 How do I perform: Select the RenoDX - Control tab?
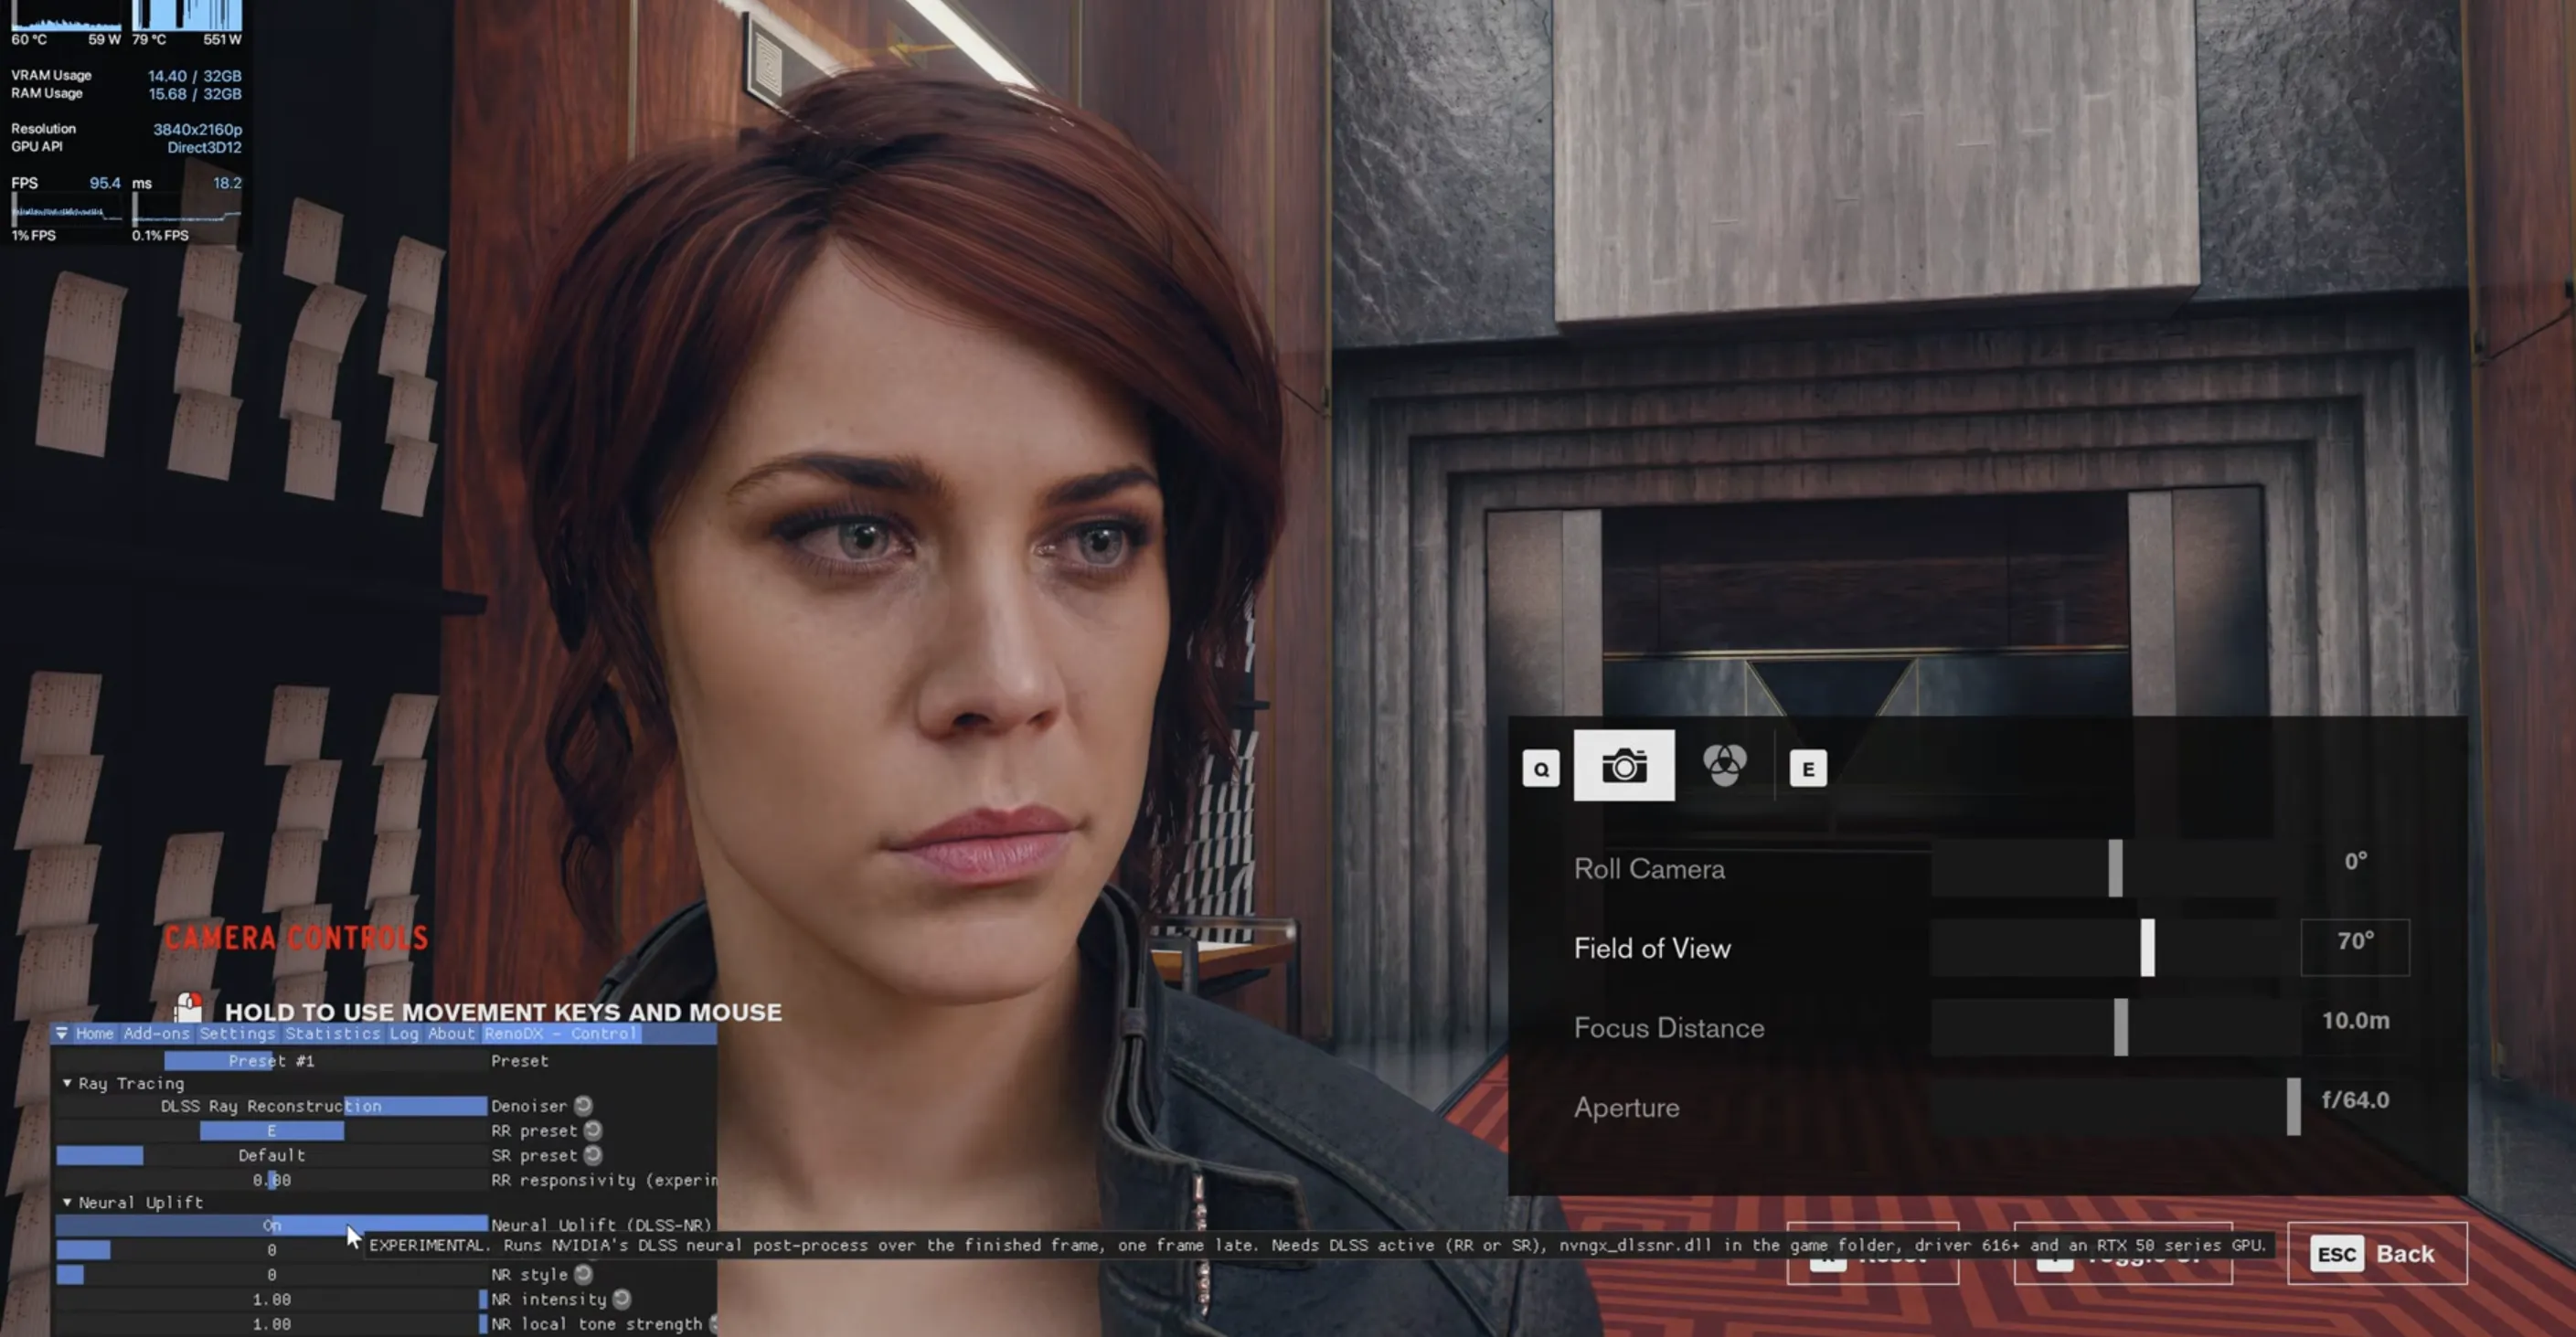(561, 1033)
